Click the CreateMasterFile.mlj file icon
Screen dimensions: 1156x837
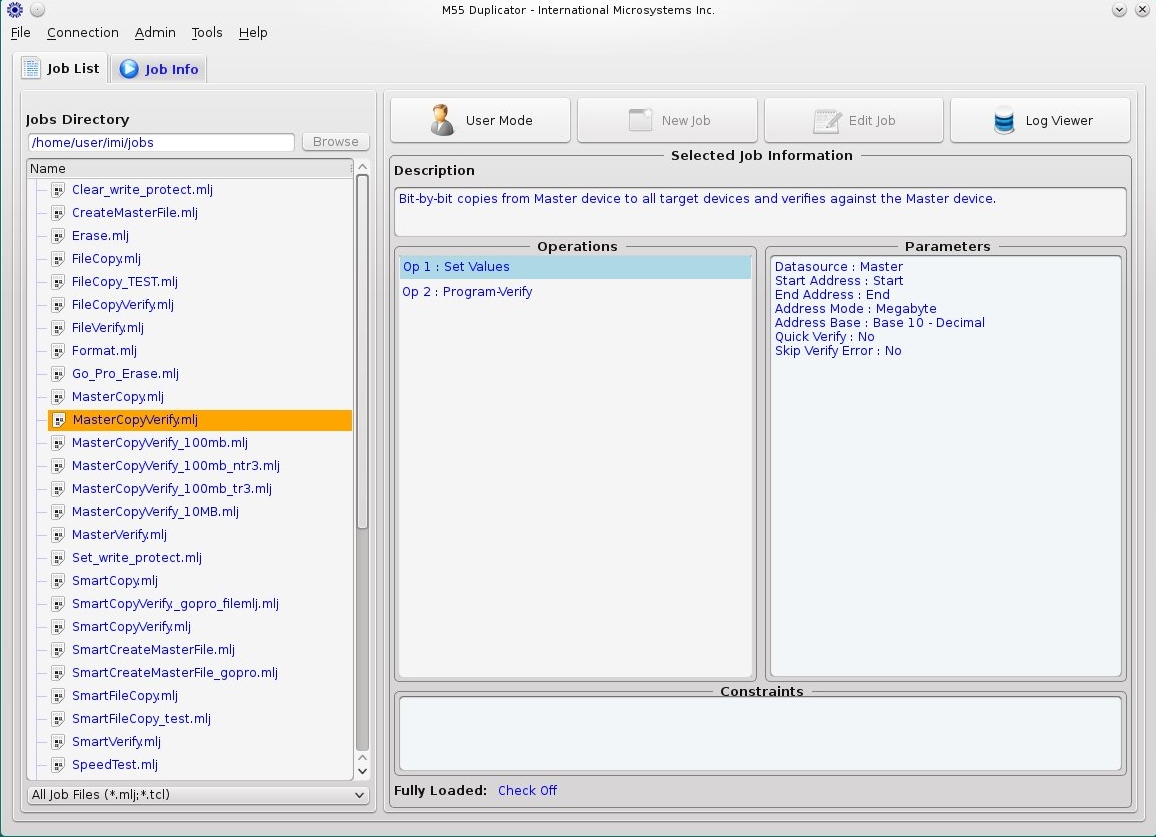pos(58,213)
